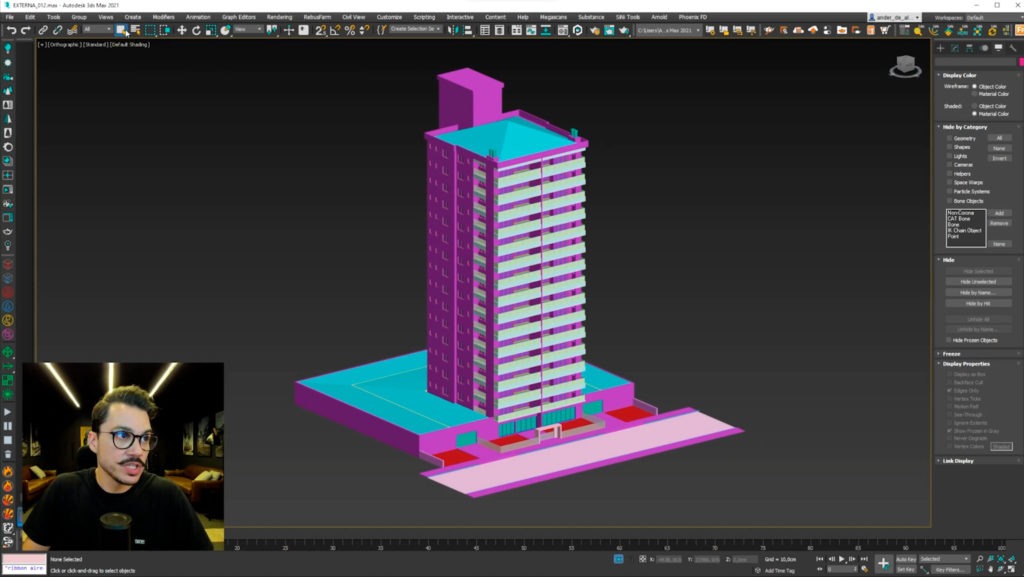1024x577 pixels.
Task: Click the Select Link chain icon
Action: coord(43,30)
